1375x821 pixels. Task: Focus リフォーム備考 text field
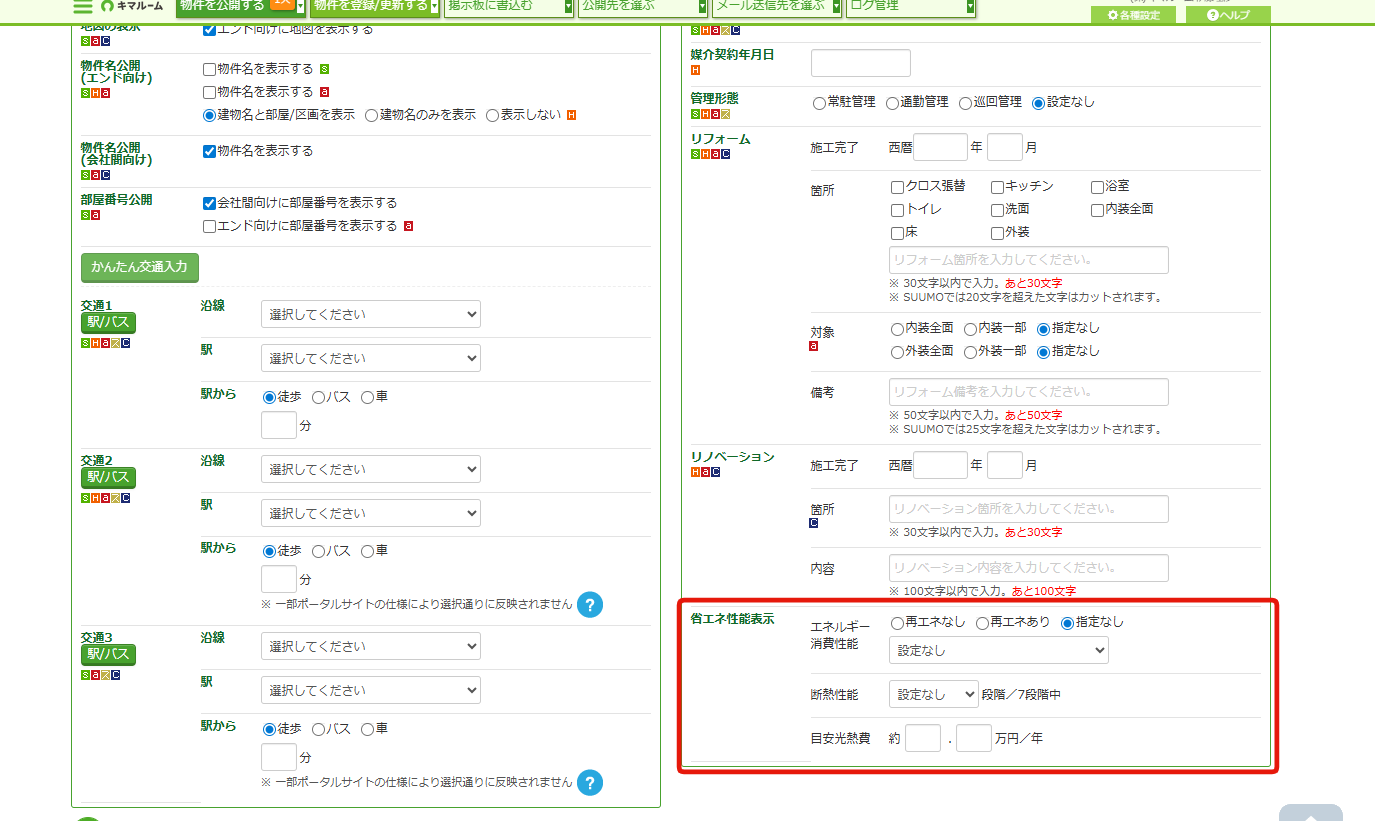click(x=1029, y=392)
